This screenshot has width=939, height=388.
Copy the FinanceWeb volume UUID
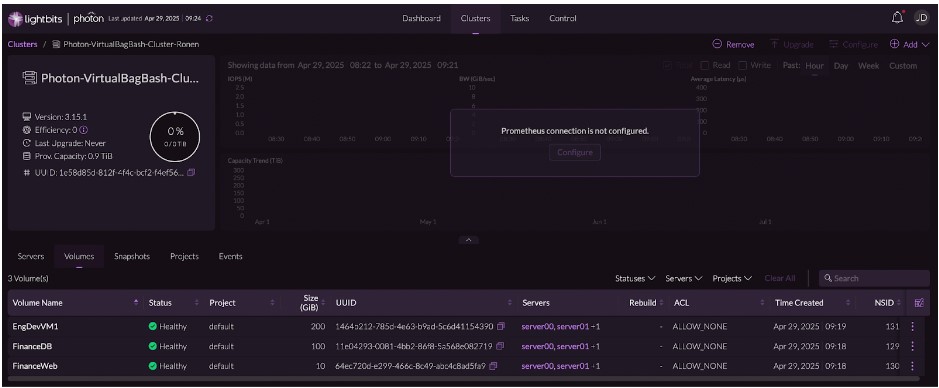pyautogui.click(x=493, y=366)
